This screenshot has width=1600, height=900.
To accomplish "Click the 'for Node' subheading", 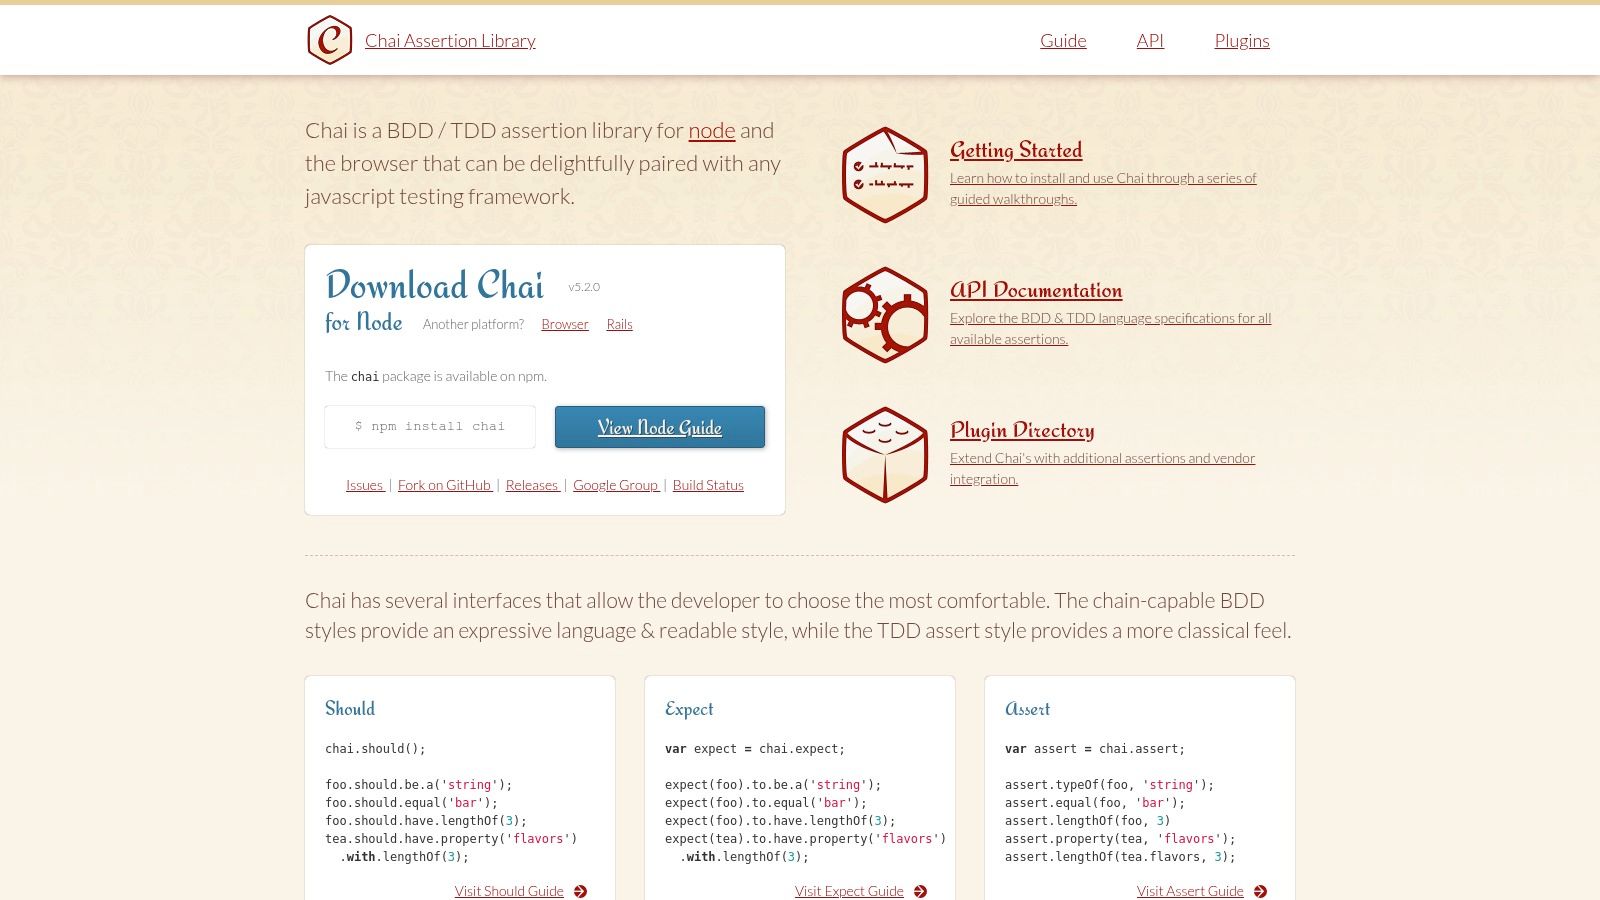I will click(364, 322).
